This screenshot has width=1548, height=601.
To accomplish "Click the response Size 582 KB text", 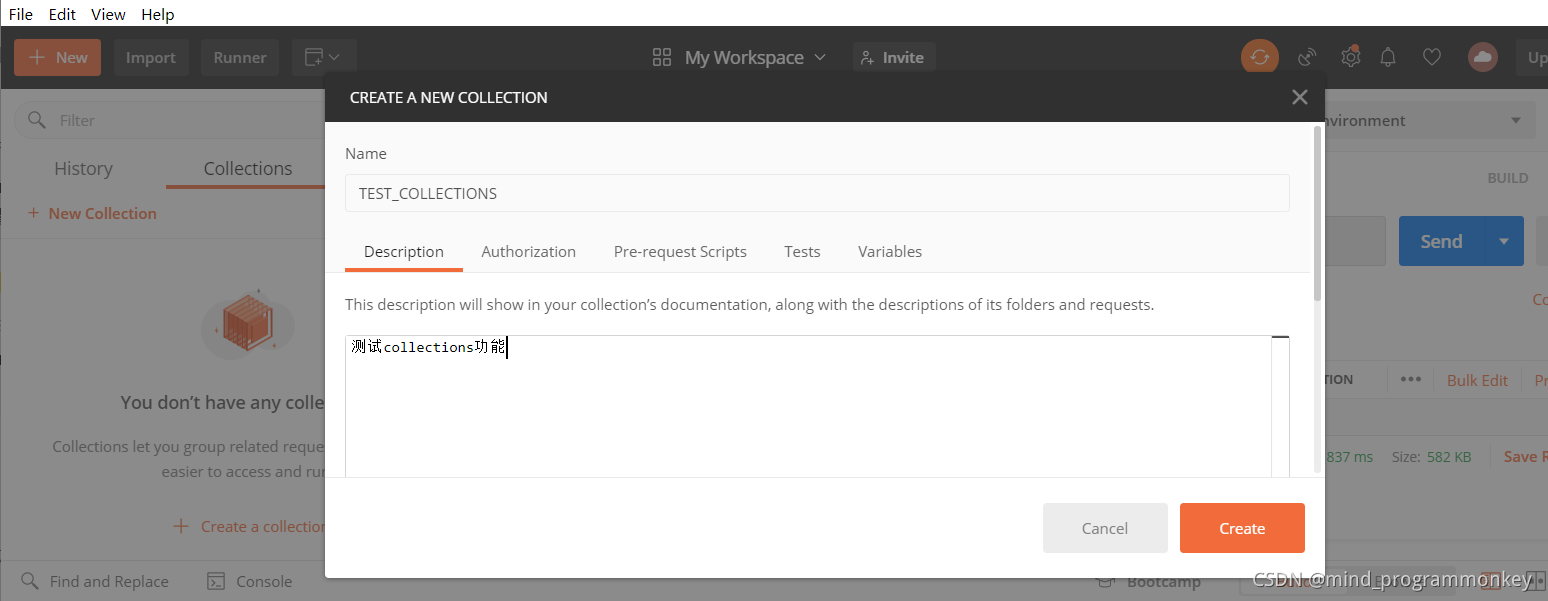I will (x=1432, y=457).
